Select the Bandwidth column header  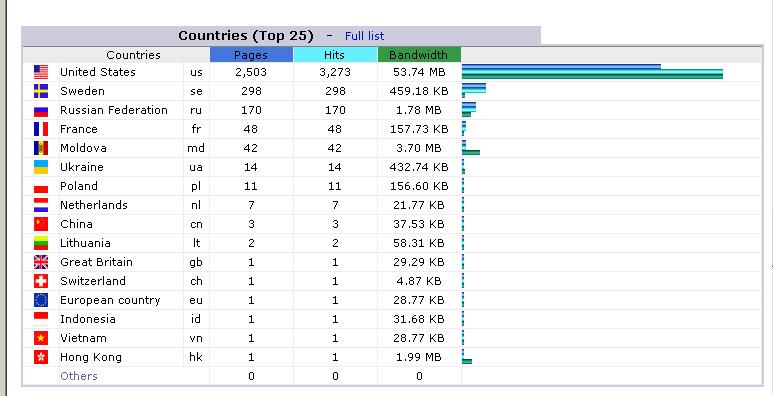pos(419,55)
